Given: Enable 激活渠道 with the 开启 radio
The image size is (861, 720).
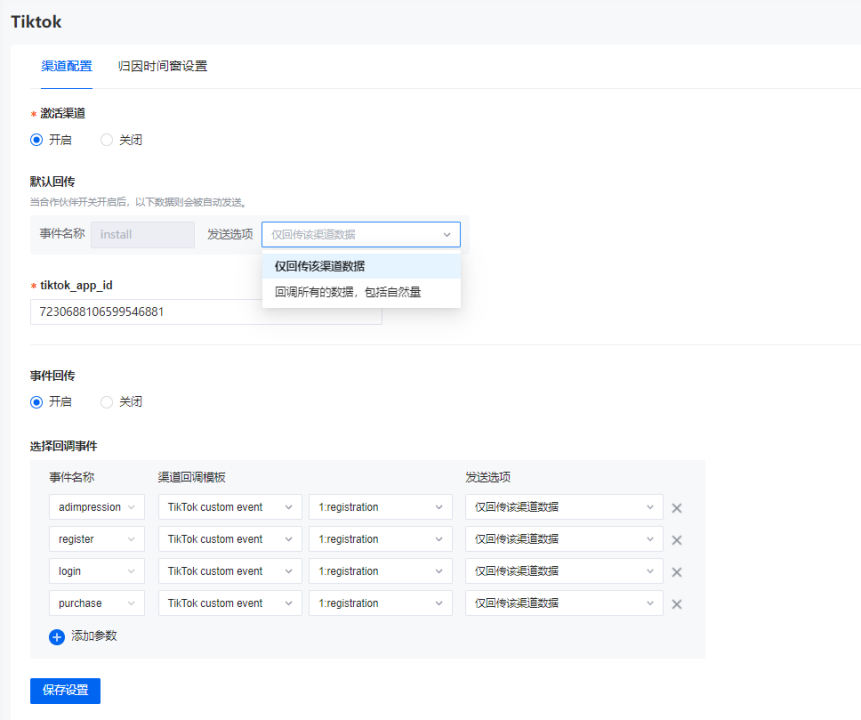Looking at the screenshot, I should point(36,139).
